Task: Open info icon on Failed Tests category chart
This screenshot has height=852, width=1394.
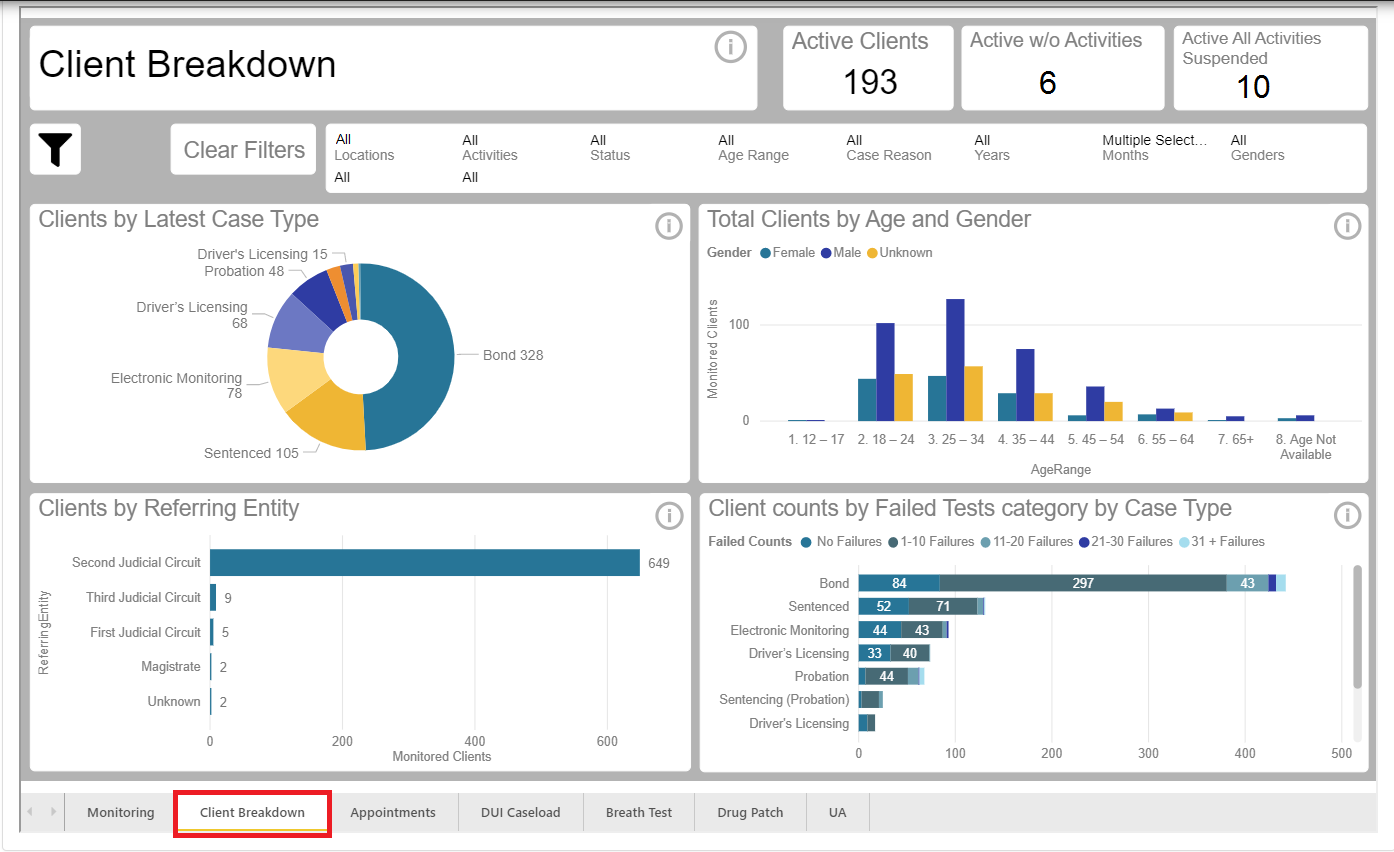Action: [x=1347, y=515]
